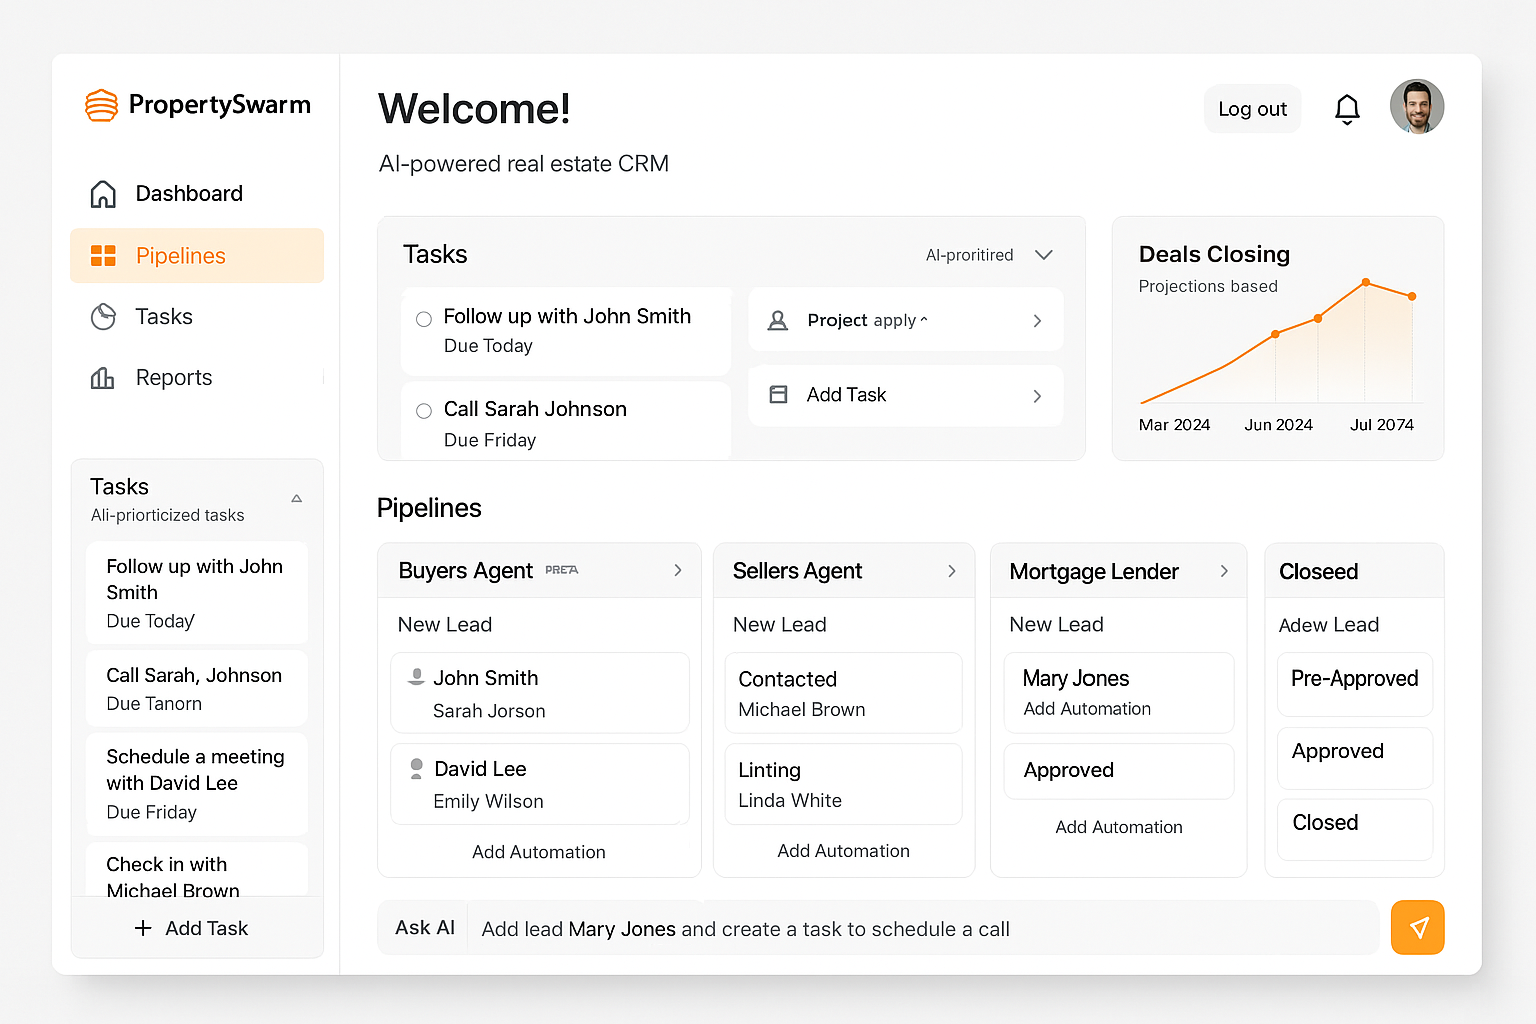
Task: Click the Jun 2024 data point on chart
Action: pos(1275,334)
